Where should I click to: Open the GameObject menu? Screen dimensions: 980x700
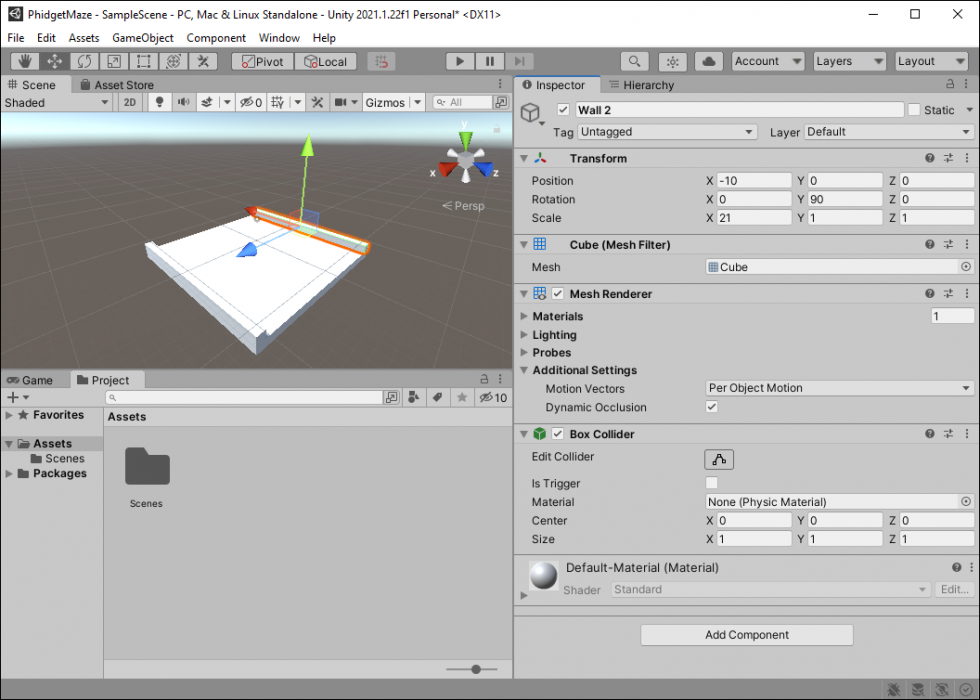(x=142, y=38)
